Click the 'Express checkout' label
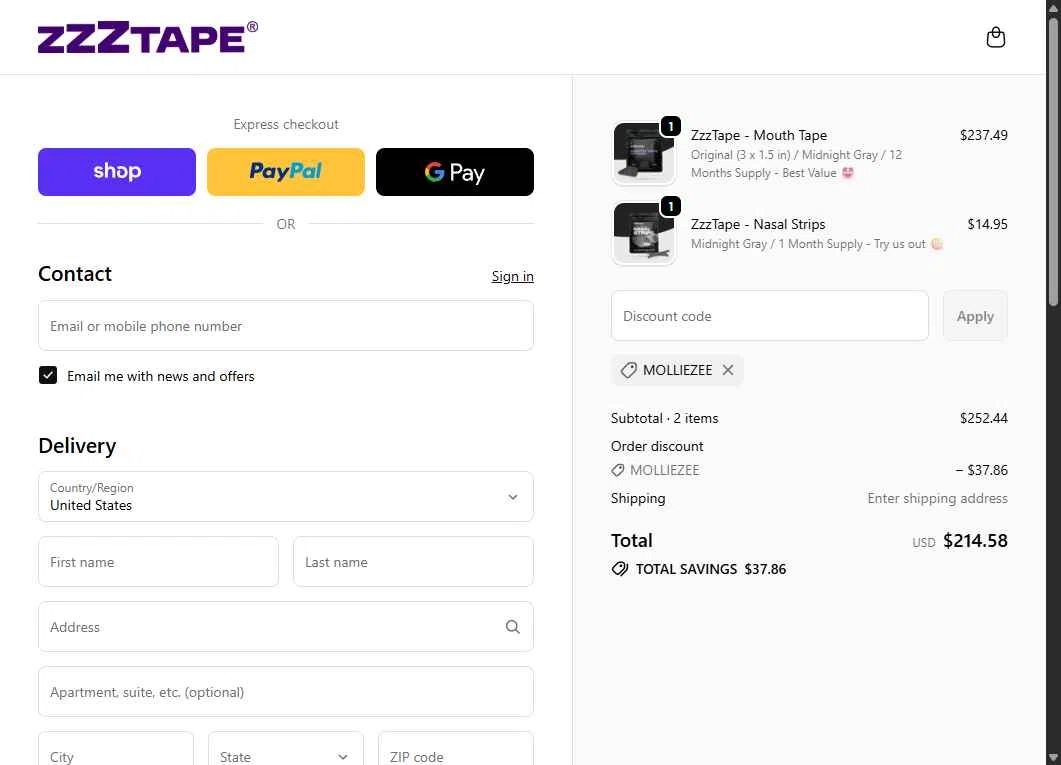This screenshot has width=1061, height=765. point(286,124)
